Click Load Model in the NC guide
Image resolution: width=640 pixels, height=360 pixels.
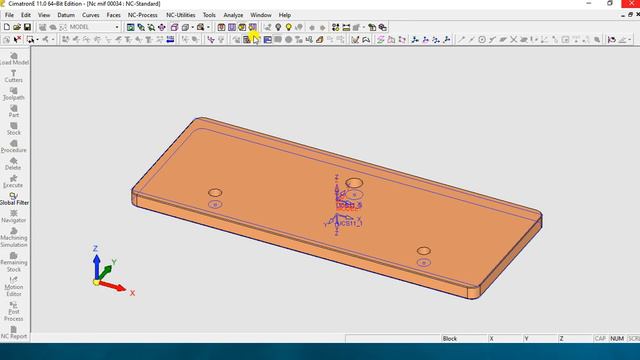click(x=14, y=59)
